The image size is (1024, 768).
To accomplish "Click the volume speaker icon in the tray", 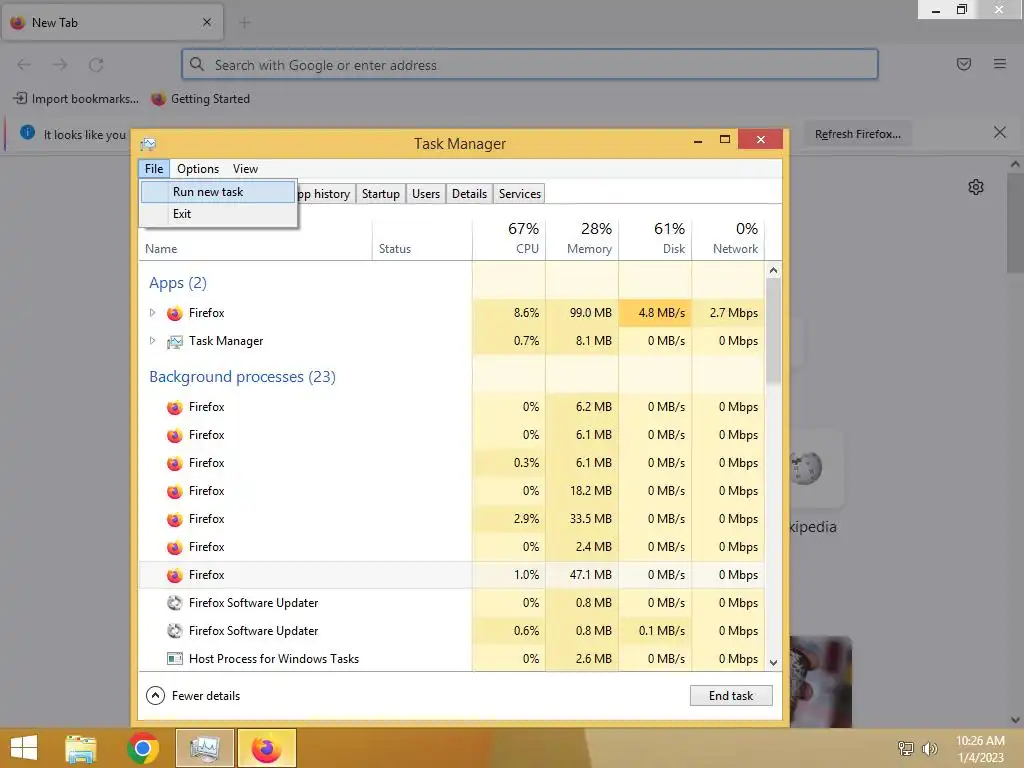I will coord(929,748).
